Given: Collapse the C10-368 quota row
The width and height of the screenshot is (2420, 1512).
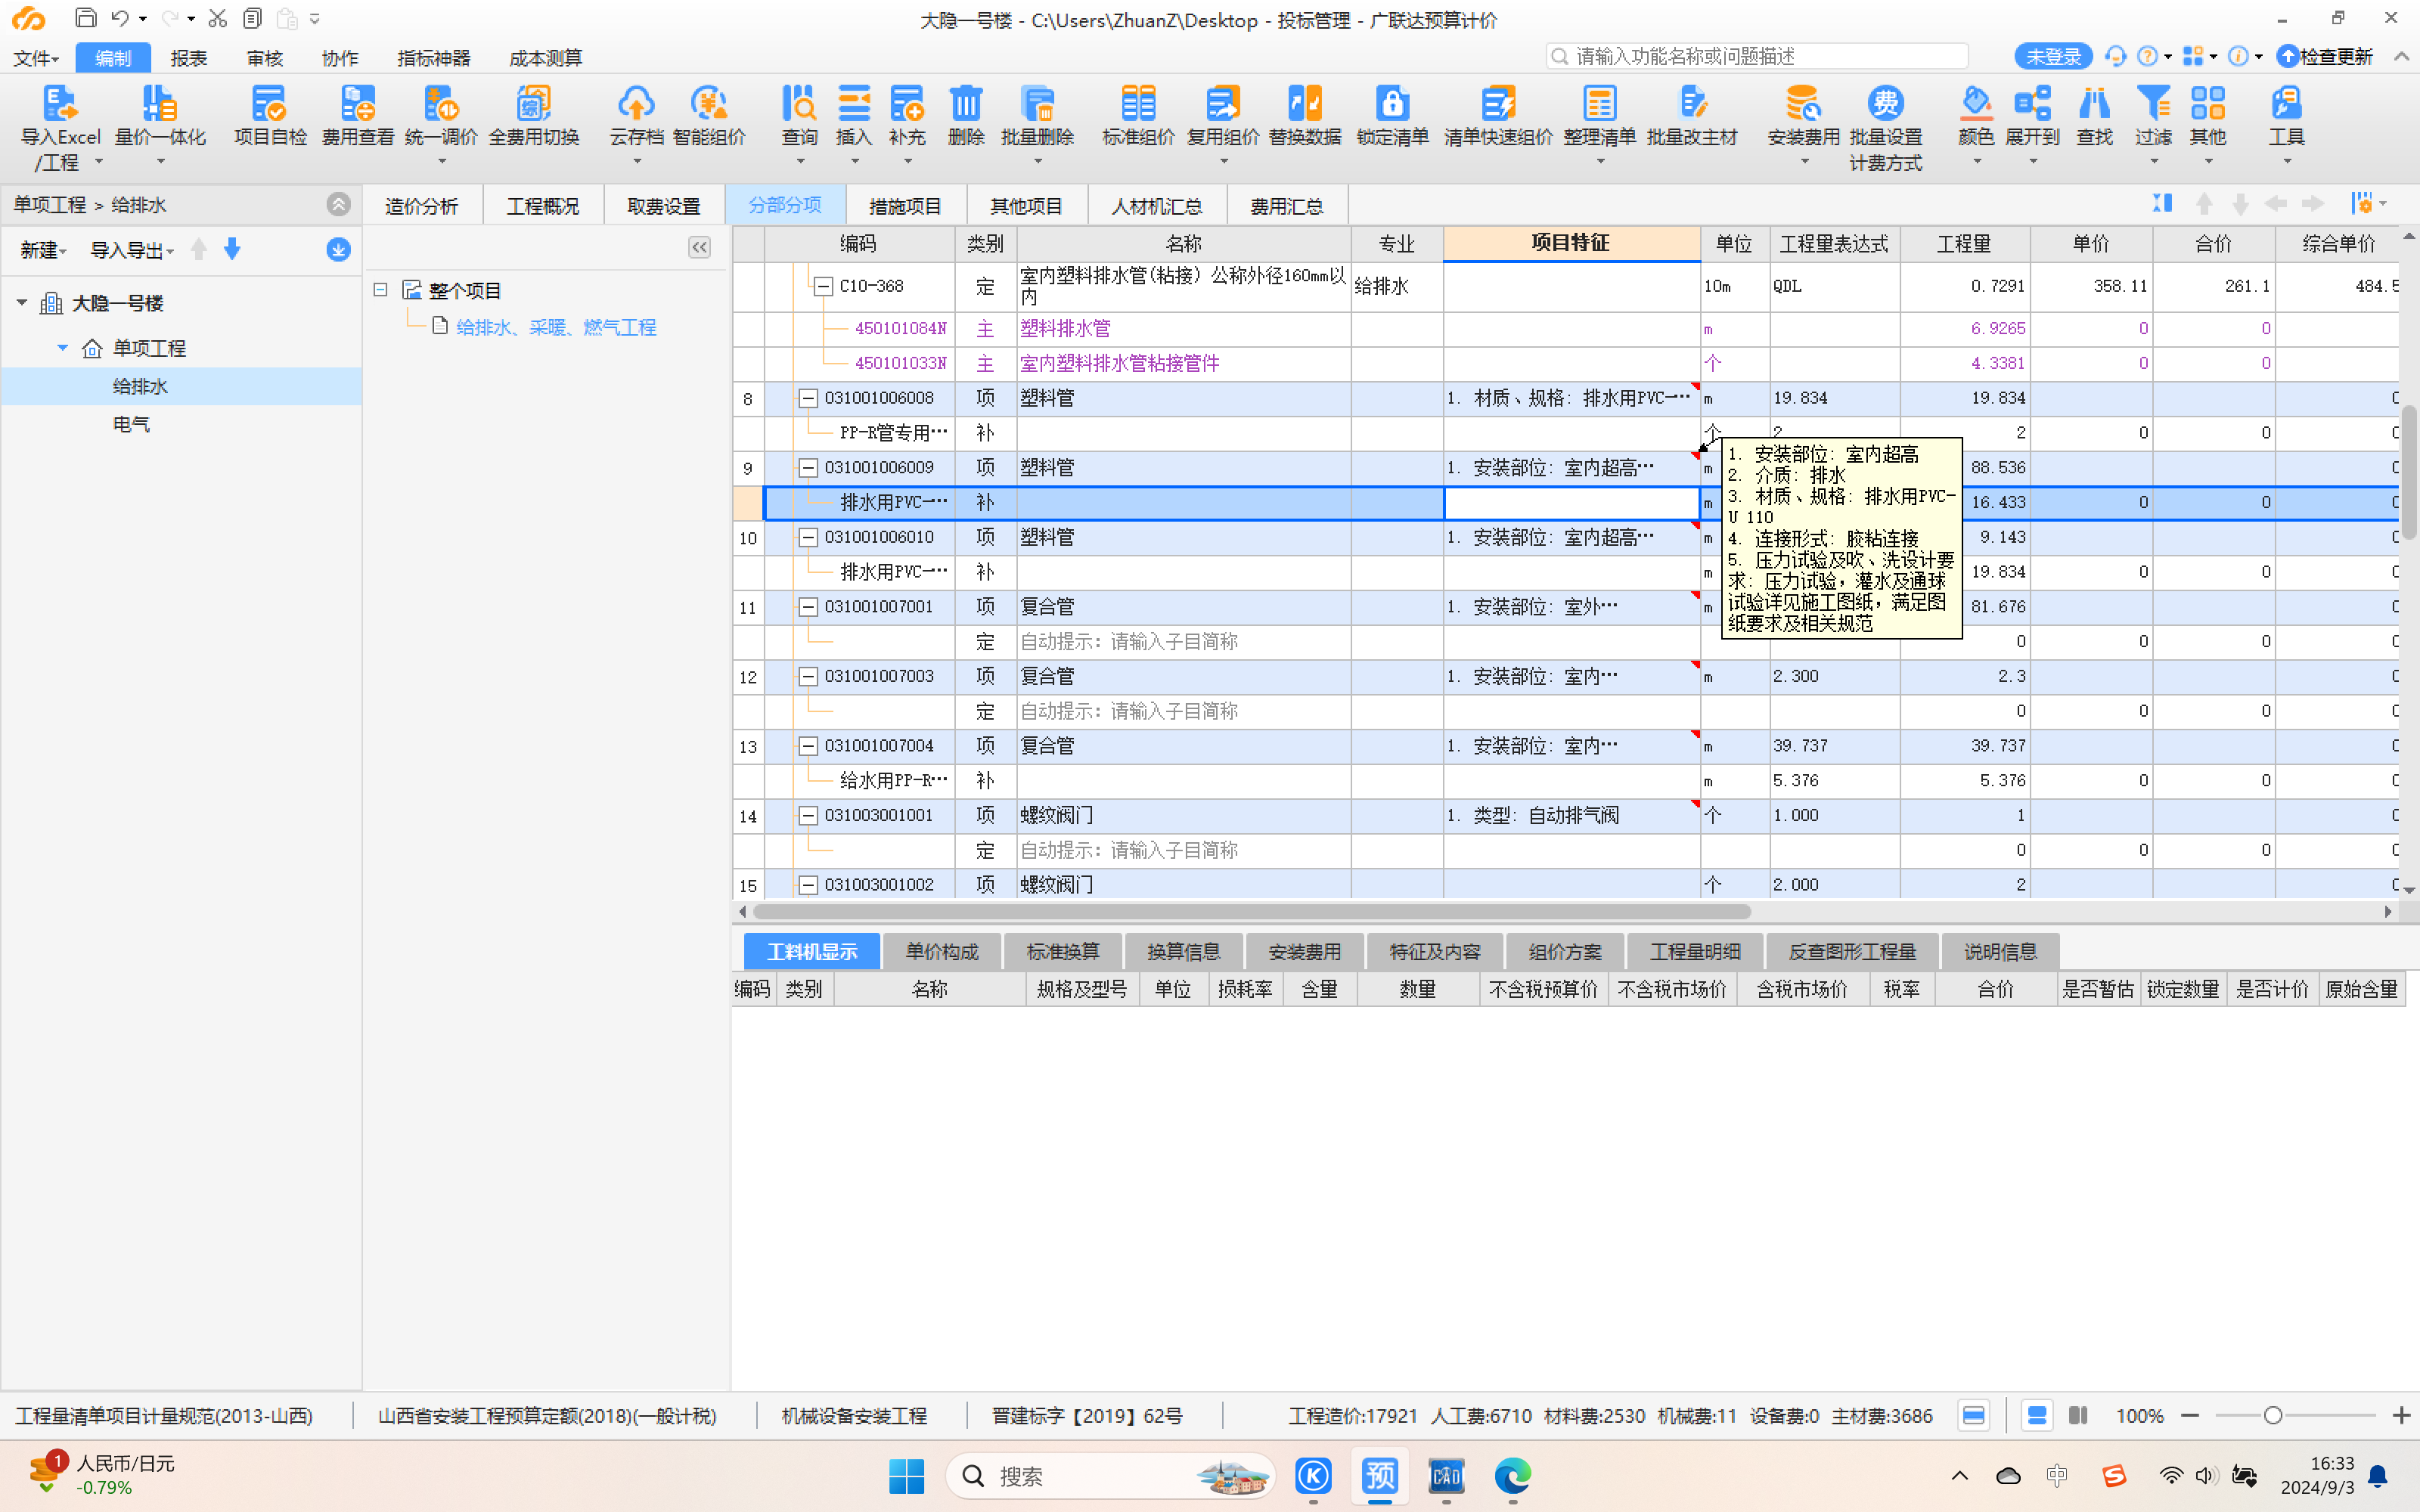Looking at the screenshot, I should click(x=823, y=286).
